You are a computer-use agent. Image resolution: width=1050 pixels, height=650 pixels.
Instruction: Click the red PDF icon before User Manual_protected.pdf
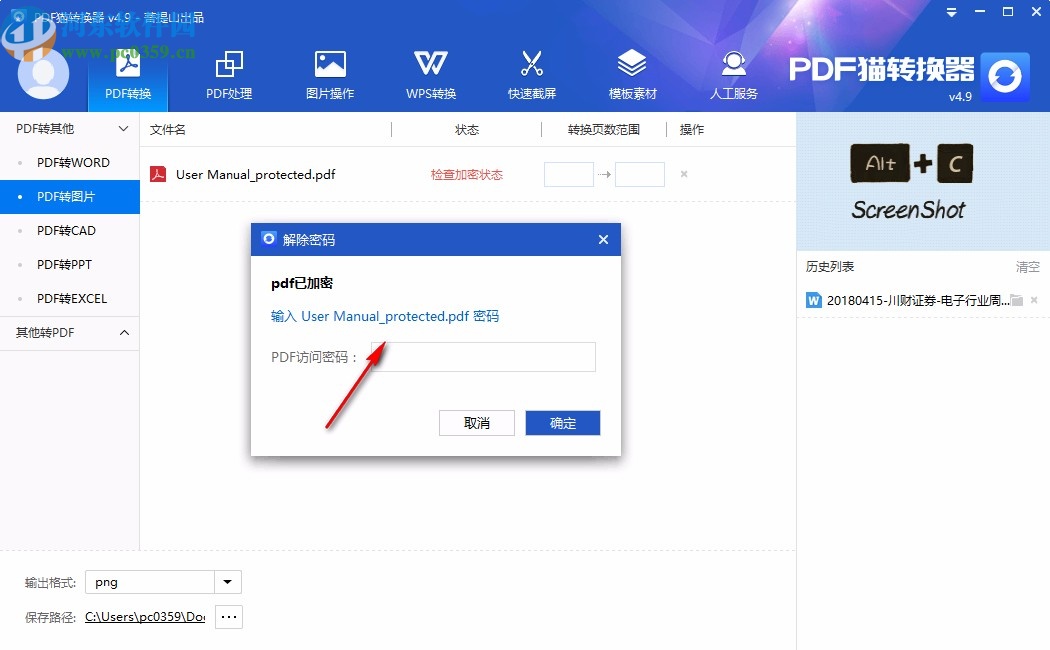(x=160, y=173)
